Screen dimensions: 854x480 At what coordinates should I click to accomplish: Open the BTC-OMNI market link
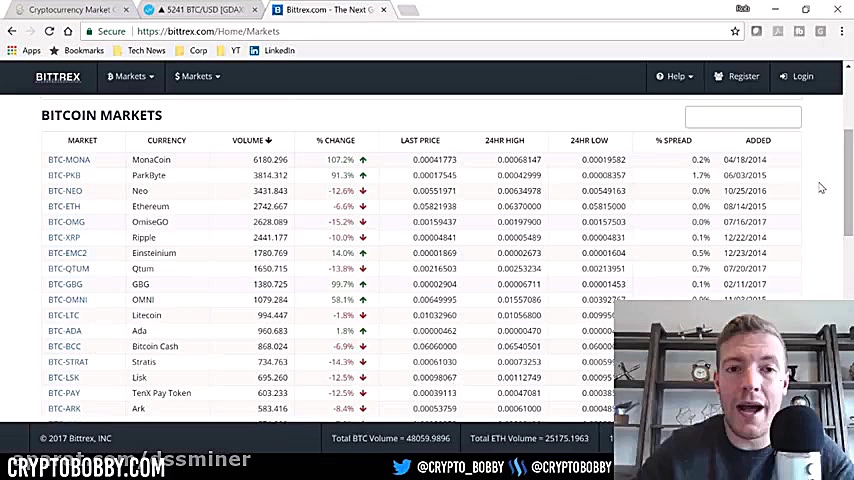(68, 300)
